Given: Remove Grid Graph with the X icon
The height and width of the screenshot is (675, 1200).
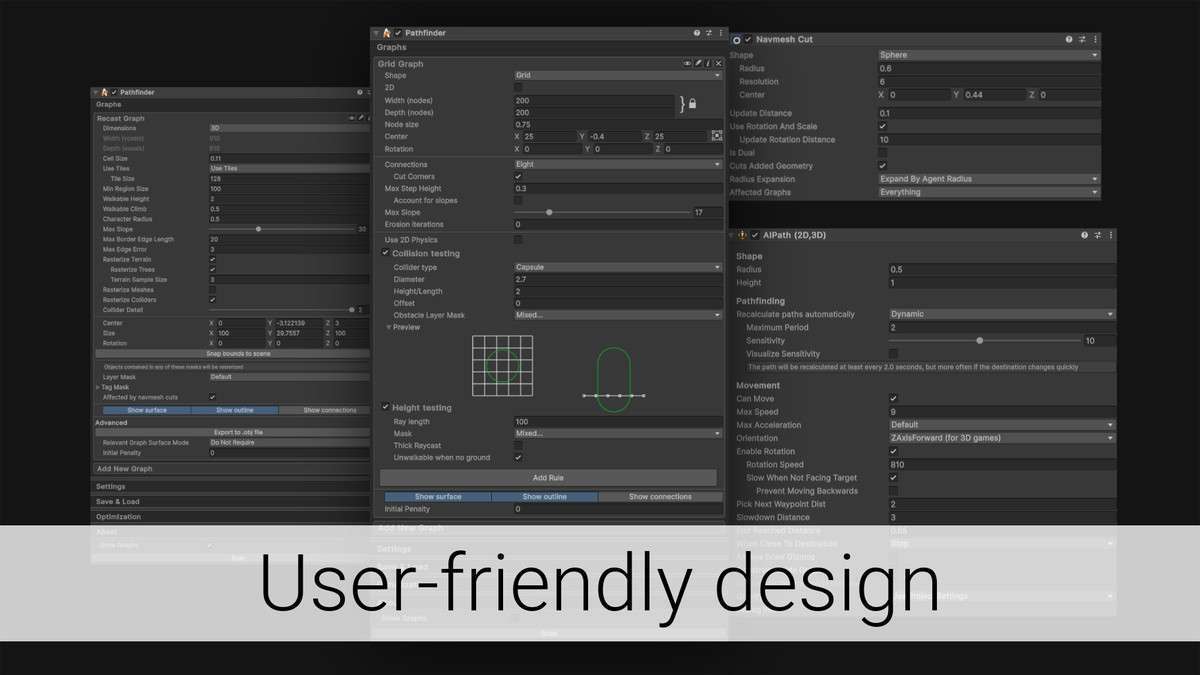Looking at the screenshot, I should point(718,63).
